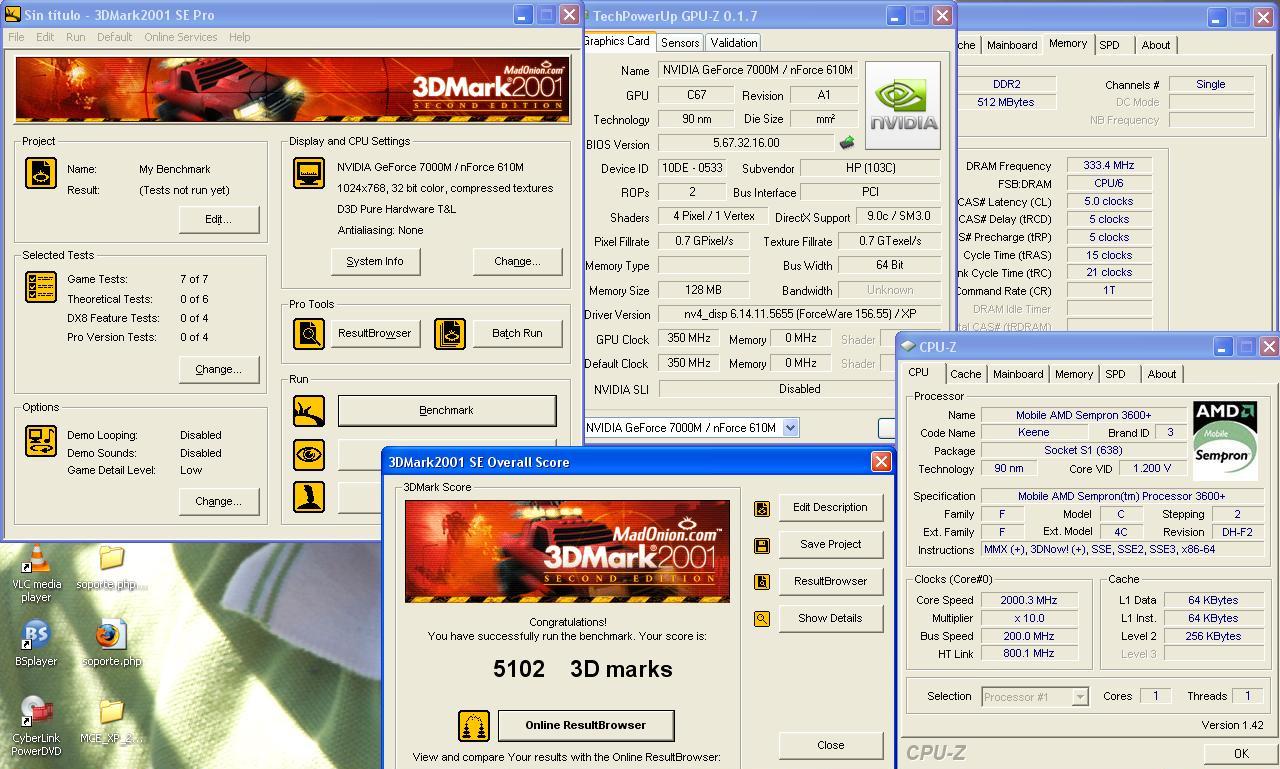
Task: Click the Batch Run button
Action: 517,333
